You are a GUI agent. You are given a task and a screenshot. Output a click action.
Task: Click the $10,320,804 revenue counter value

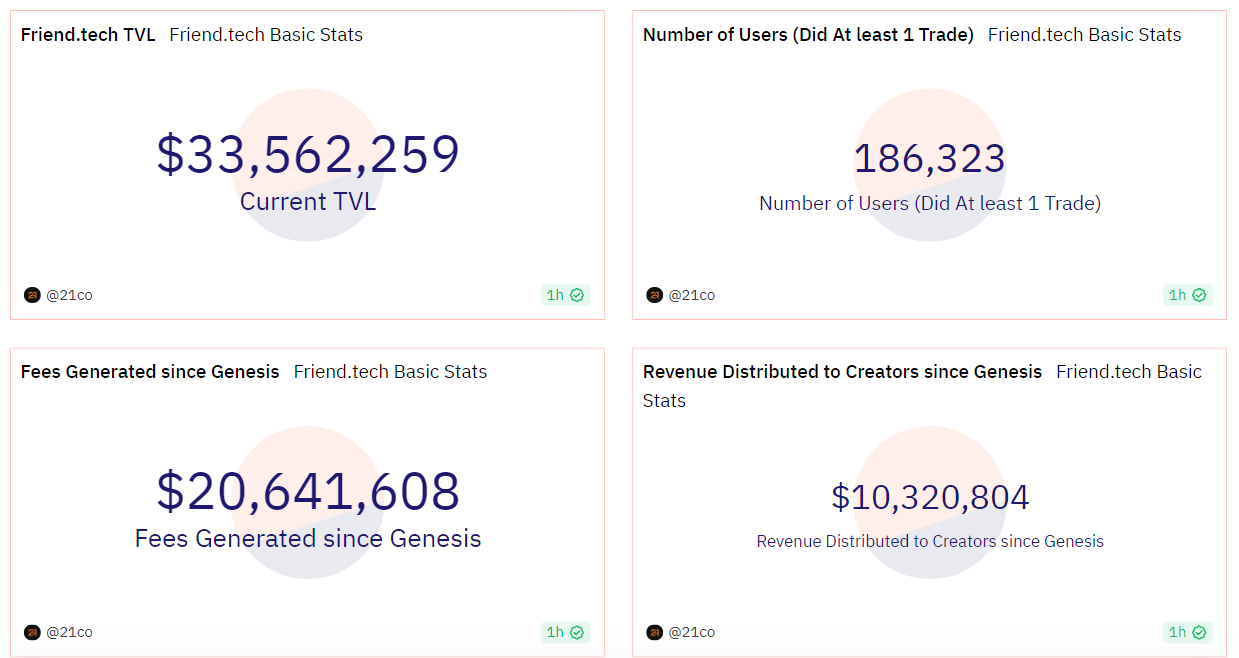(930, 497)
